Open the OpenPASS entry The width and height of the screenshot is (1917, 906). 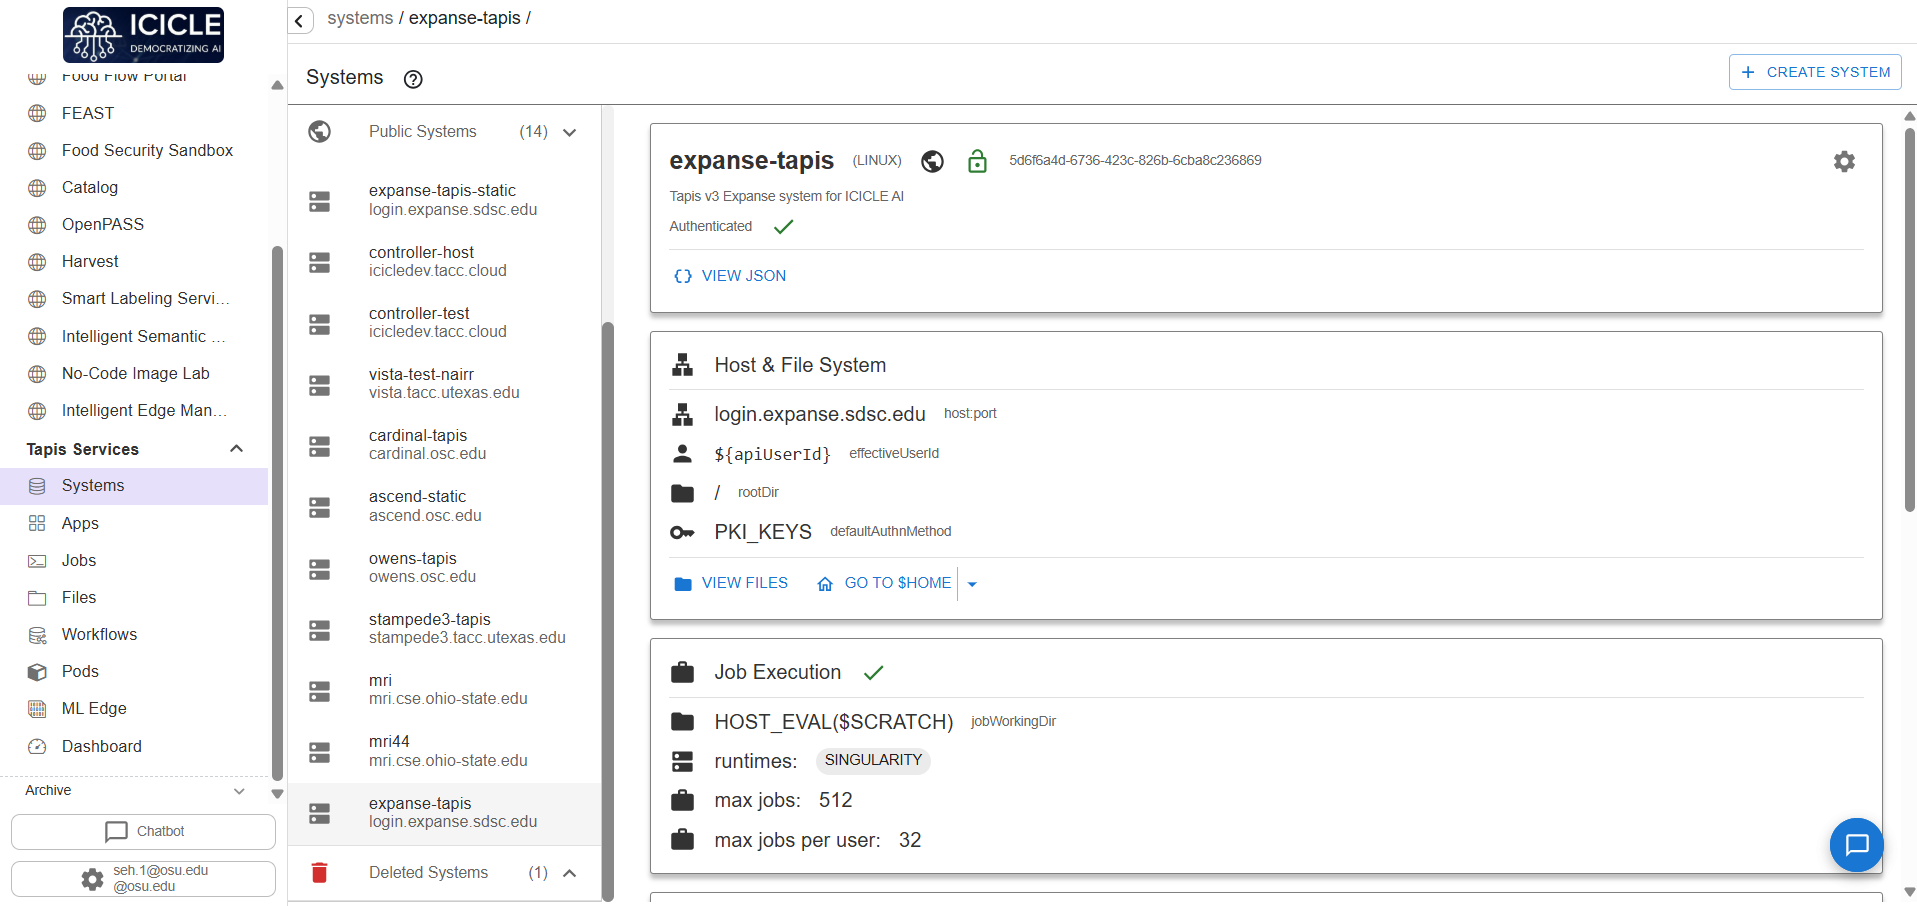pos(134,224)
